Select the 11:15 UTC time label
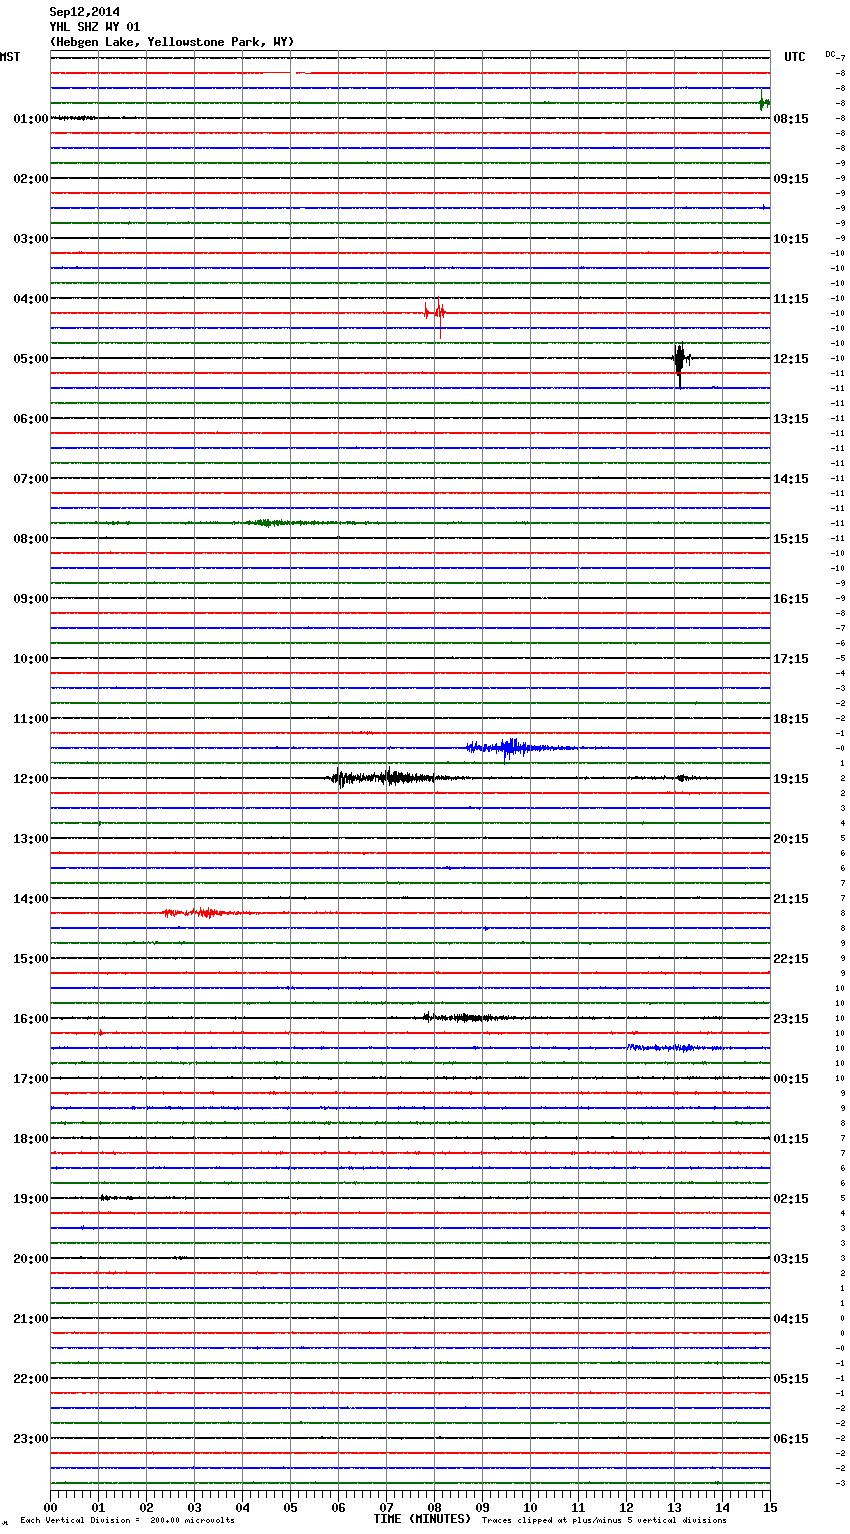Screen dimensions: 850x1534 [791, 299]
